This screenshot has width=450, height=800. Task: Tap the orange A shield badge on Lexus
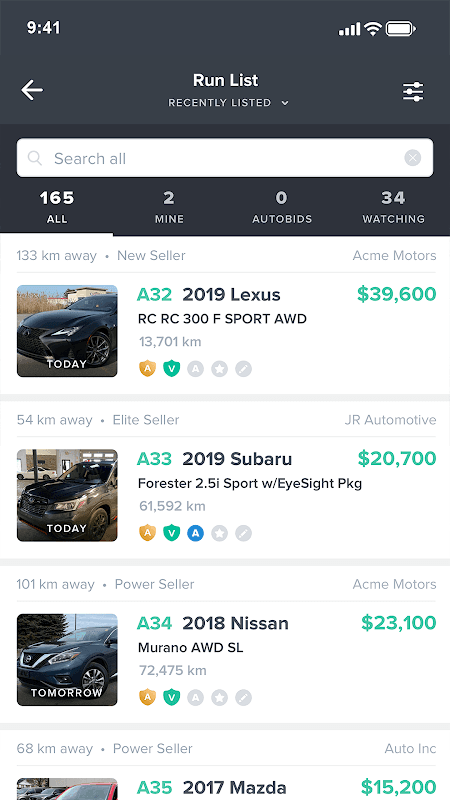[x=147, y=368]
